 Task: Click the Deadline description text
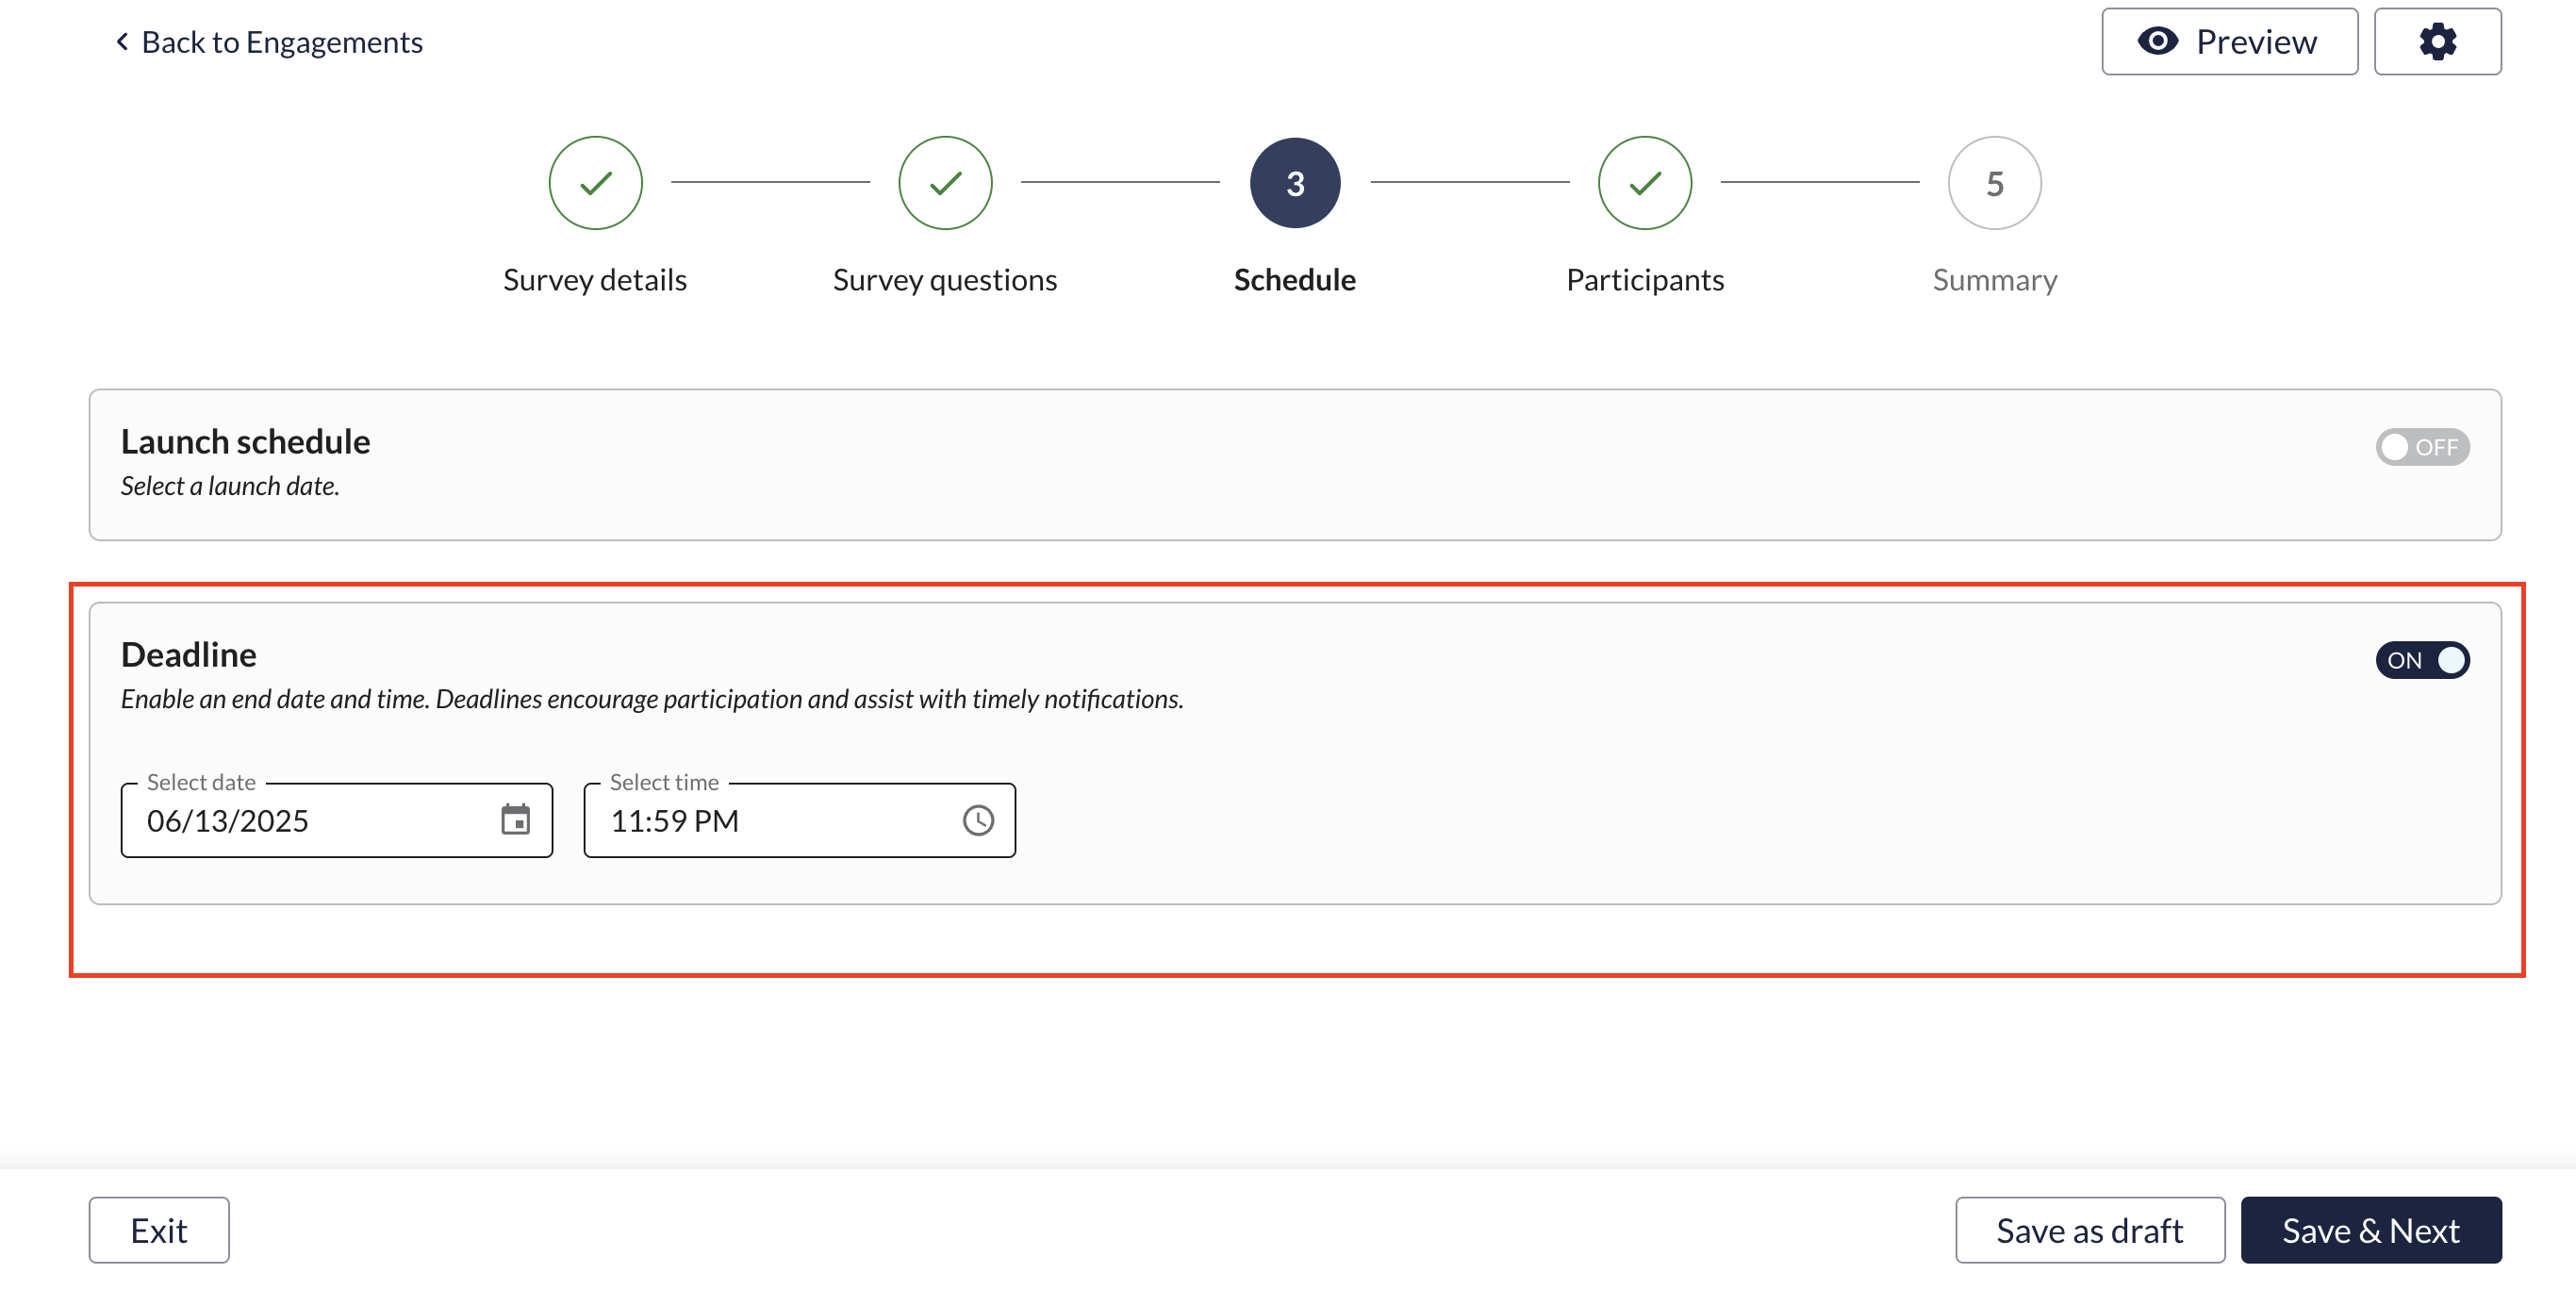coord(652,699)
